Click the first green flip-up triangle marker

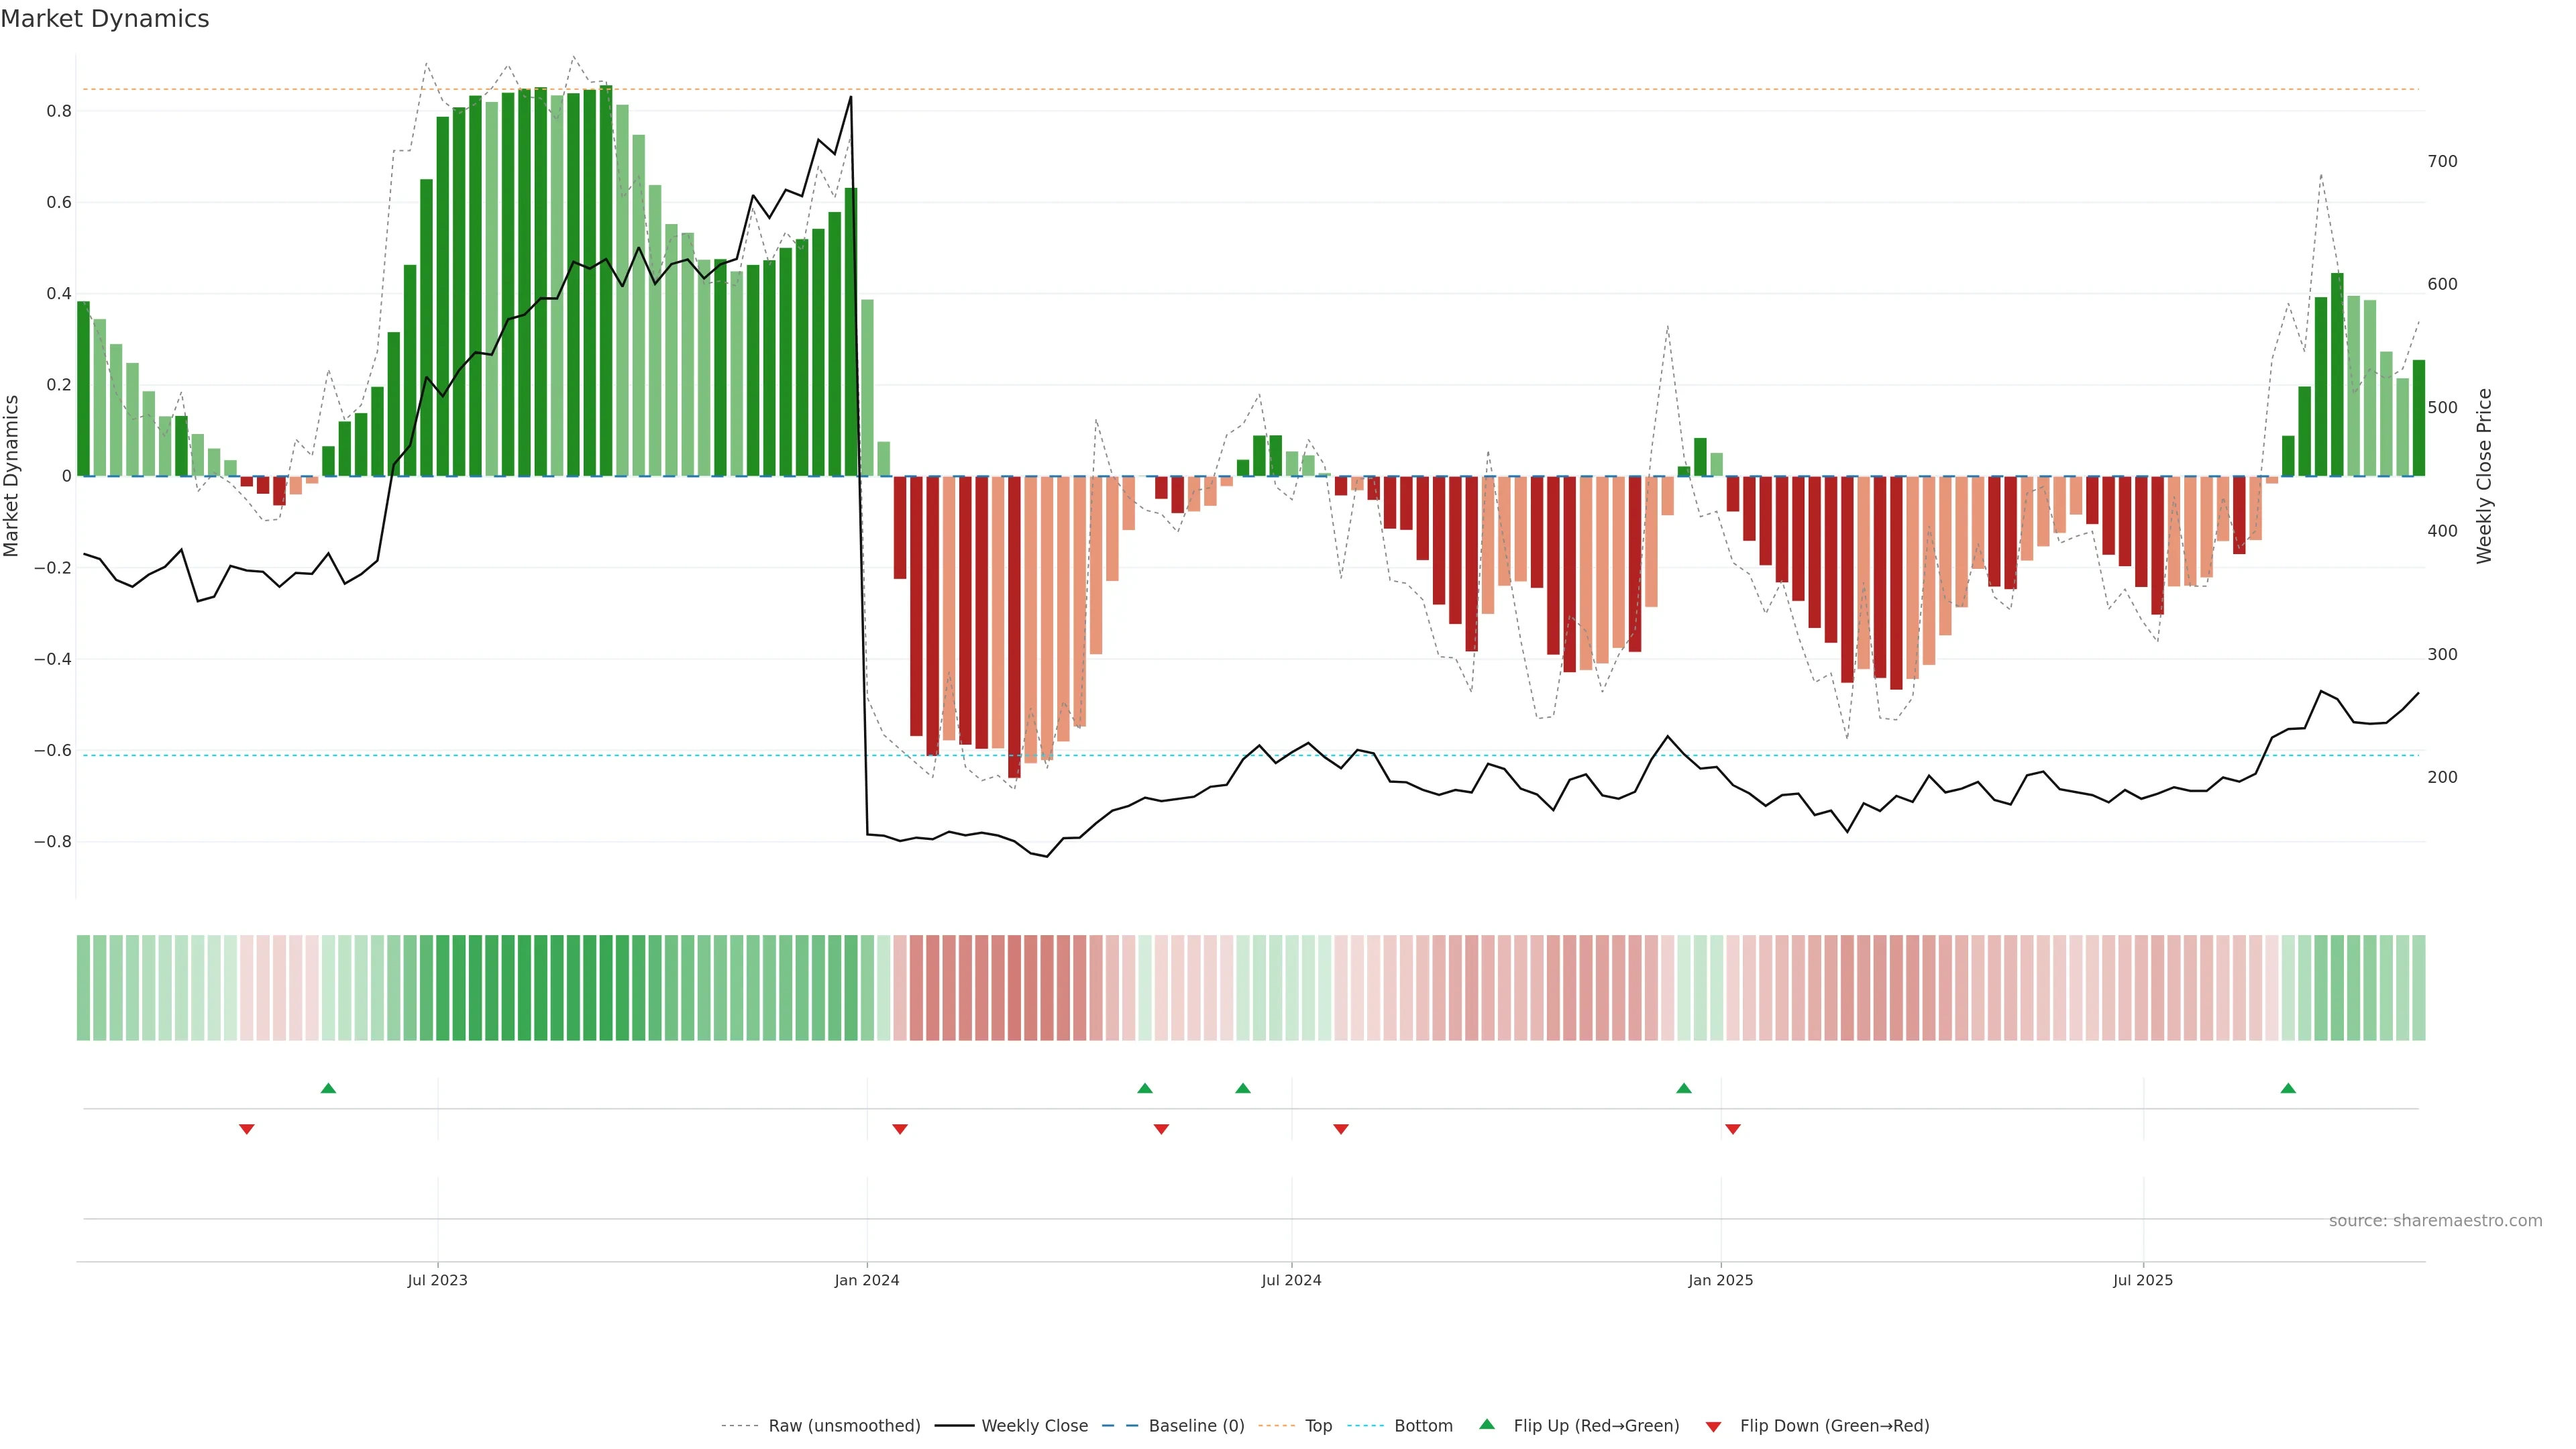(x=328, y=1088)
